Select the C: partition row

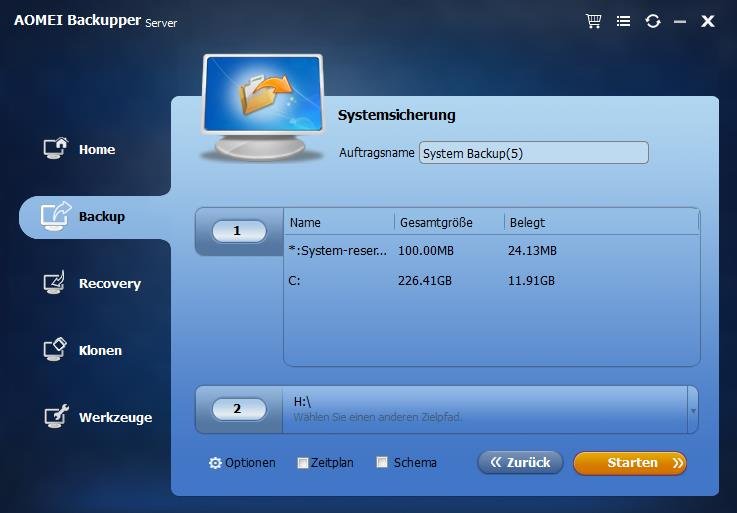pyautogui.click(x=491, y=281)
